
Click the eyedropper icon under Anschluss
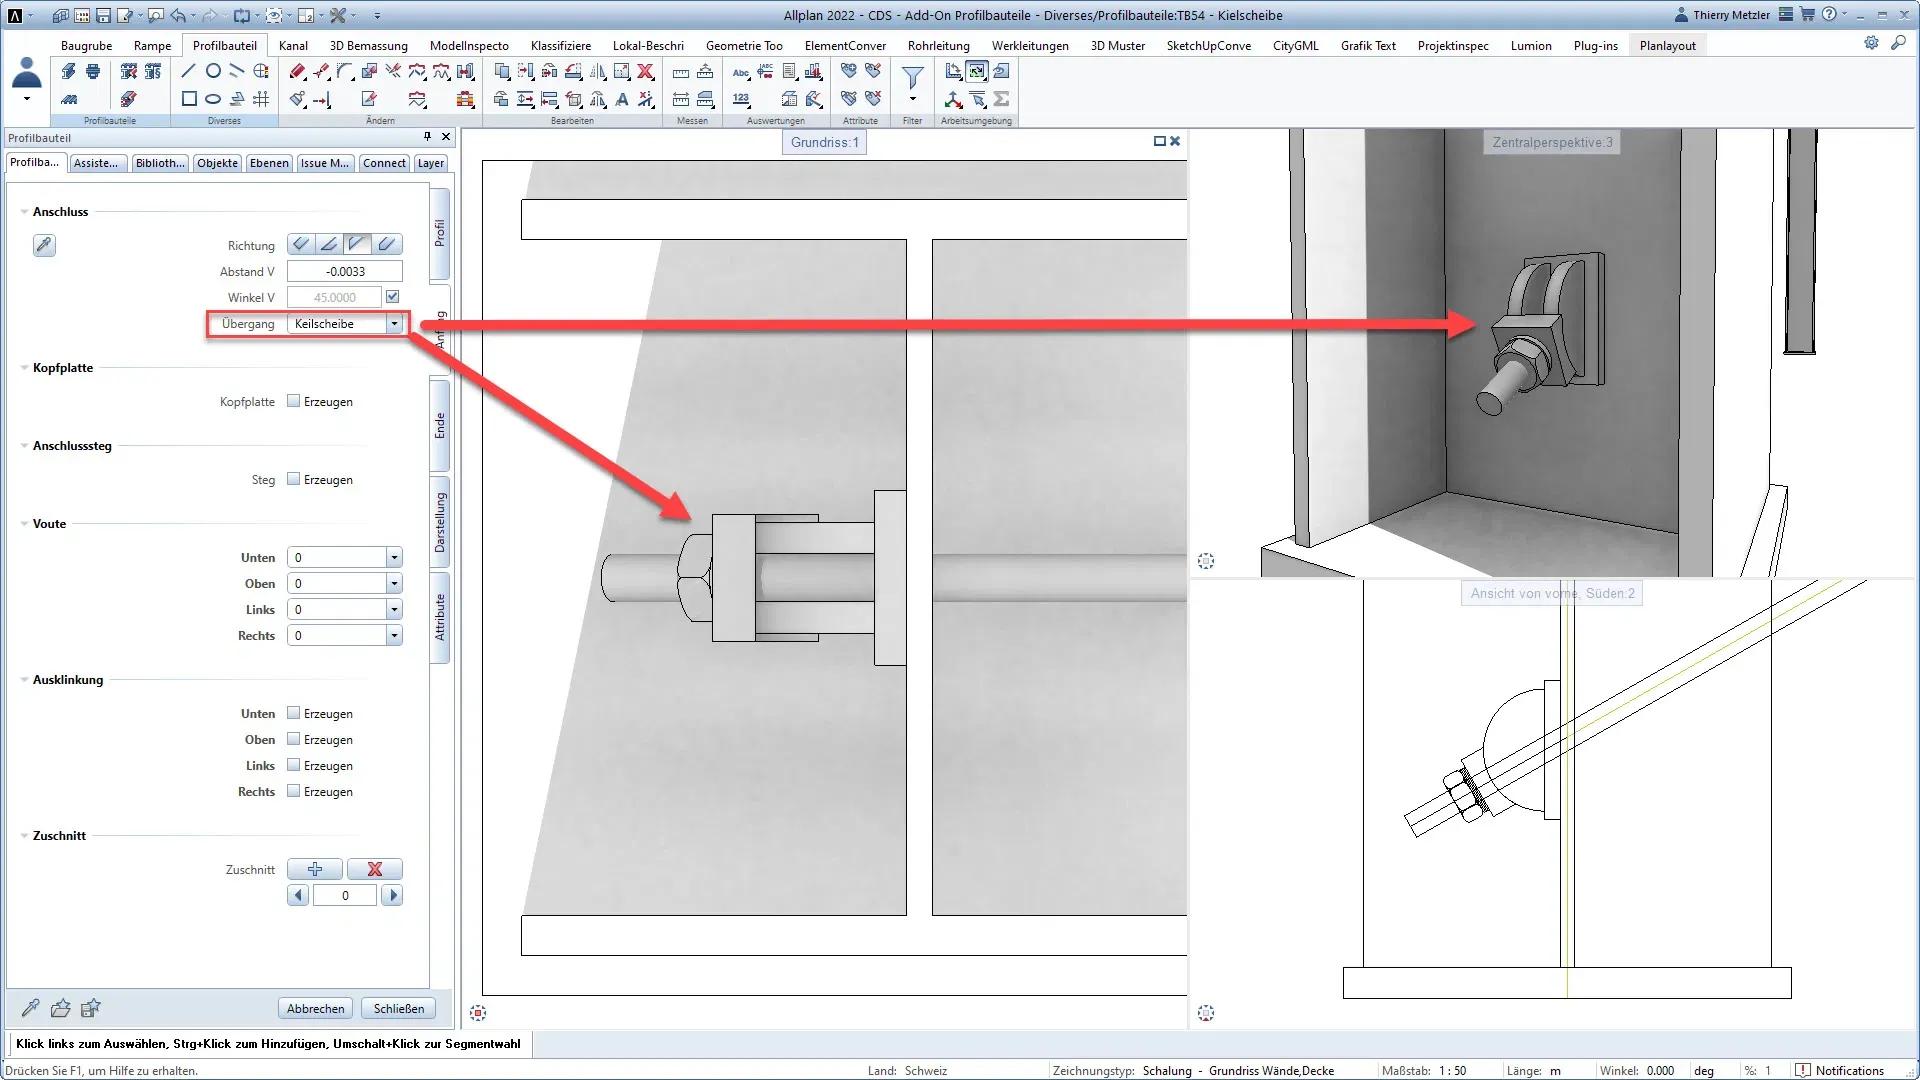44,245
